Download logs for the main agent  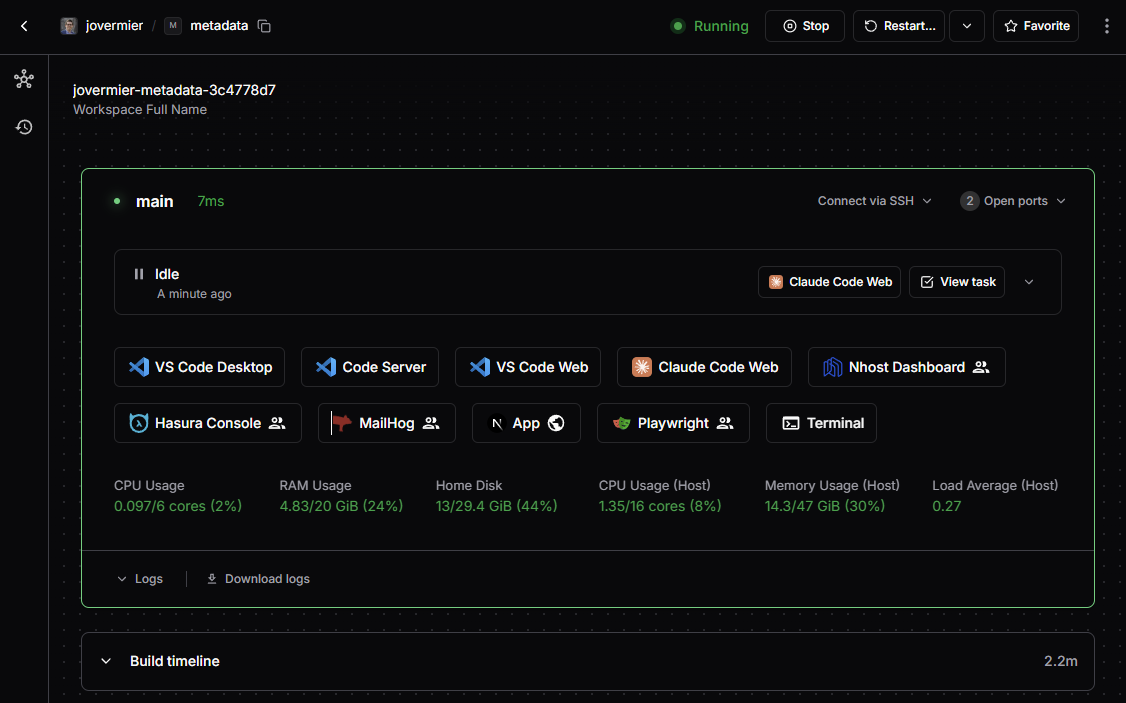coord(259,579)
